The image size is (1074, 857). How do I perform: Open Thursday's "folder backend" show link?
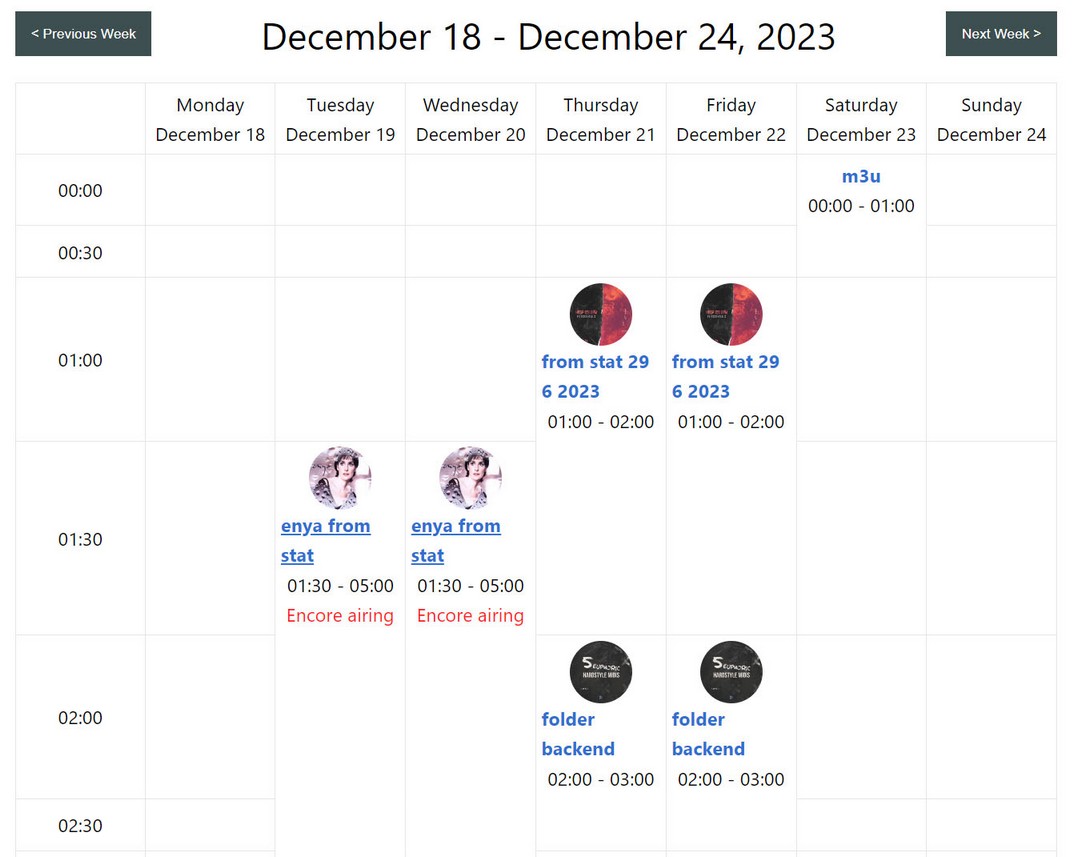(x=577, y=734)
